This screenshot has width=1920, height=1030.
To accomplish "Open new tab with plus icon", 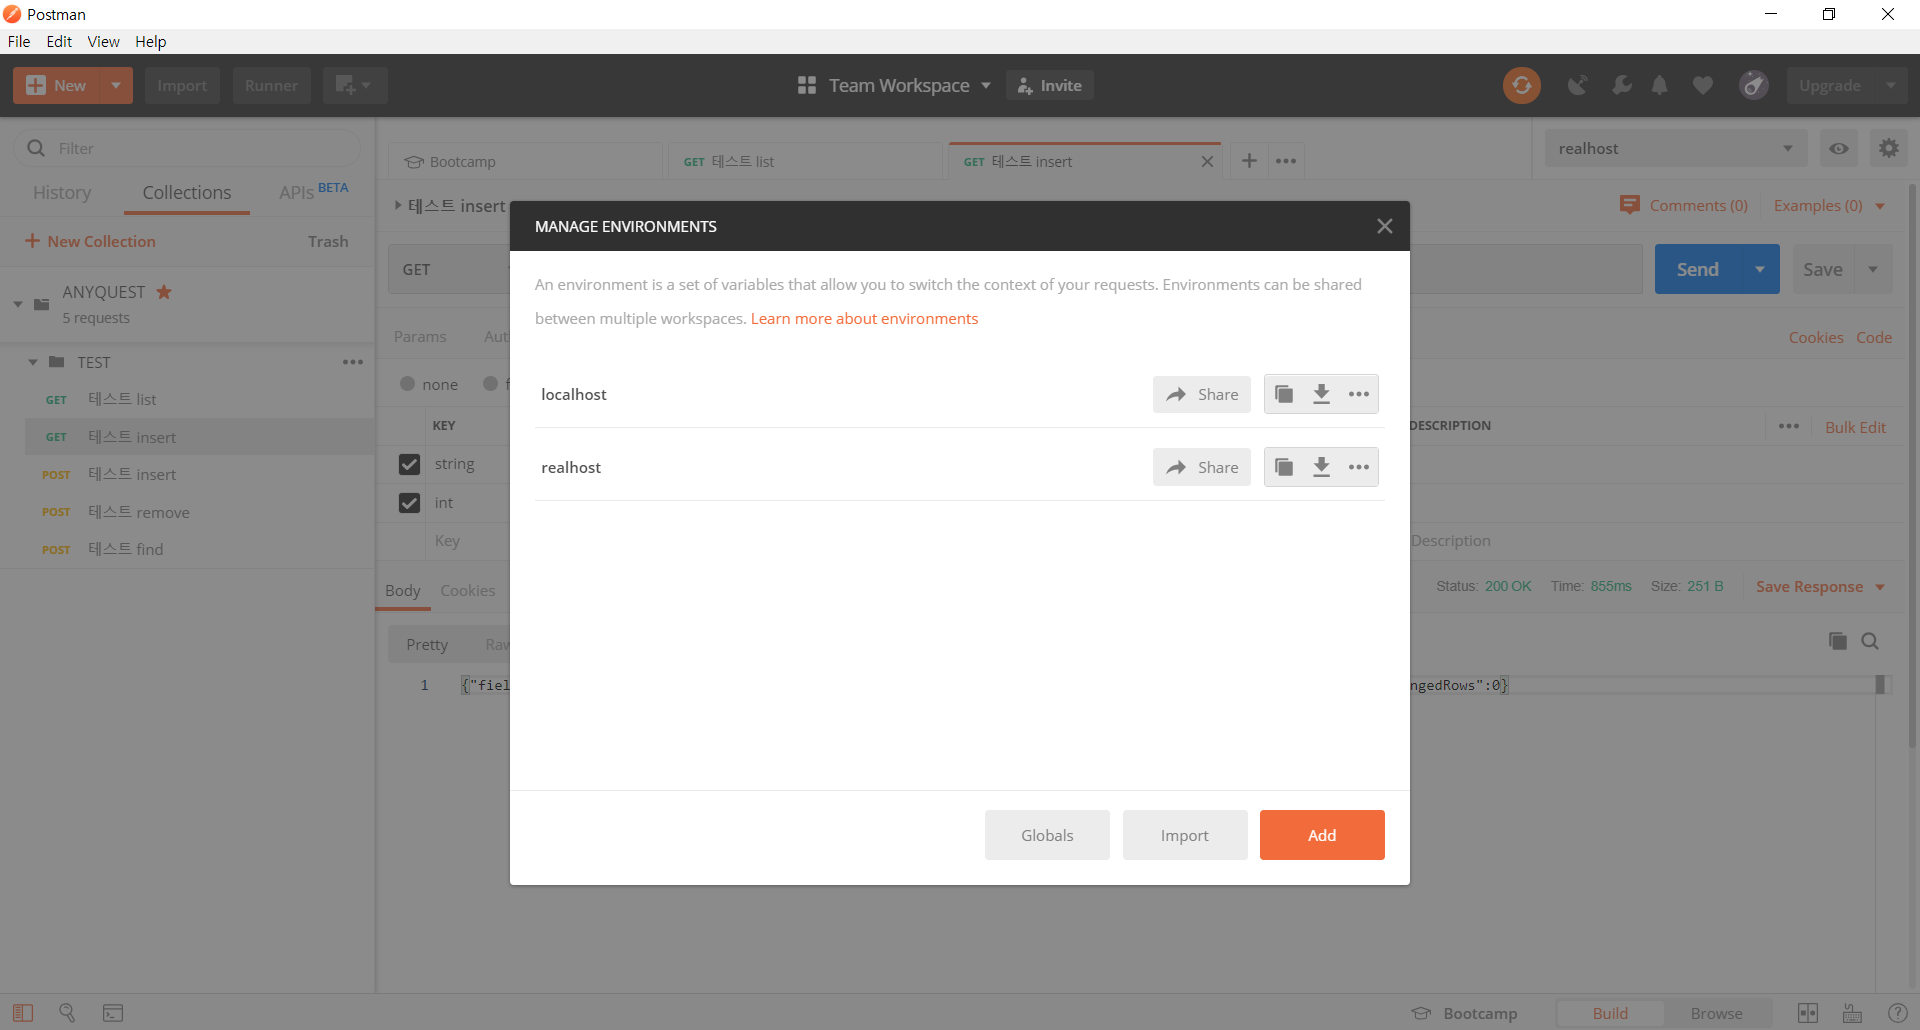I will (1249, 161).
